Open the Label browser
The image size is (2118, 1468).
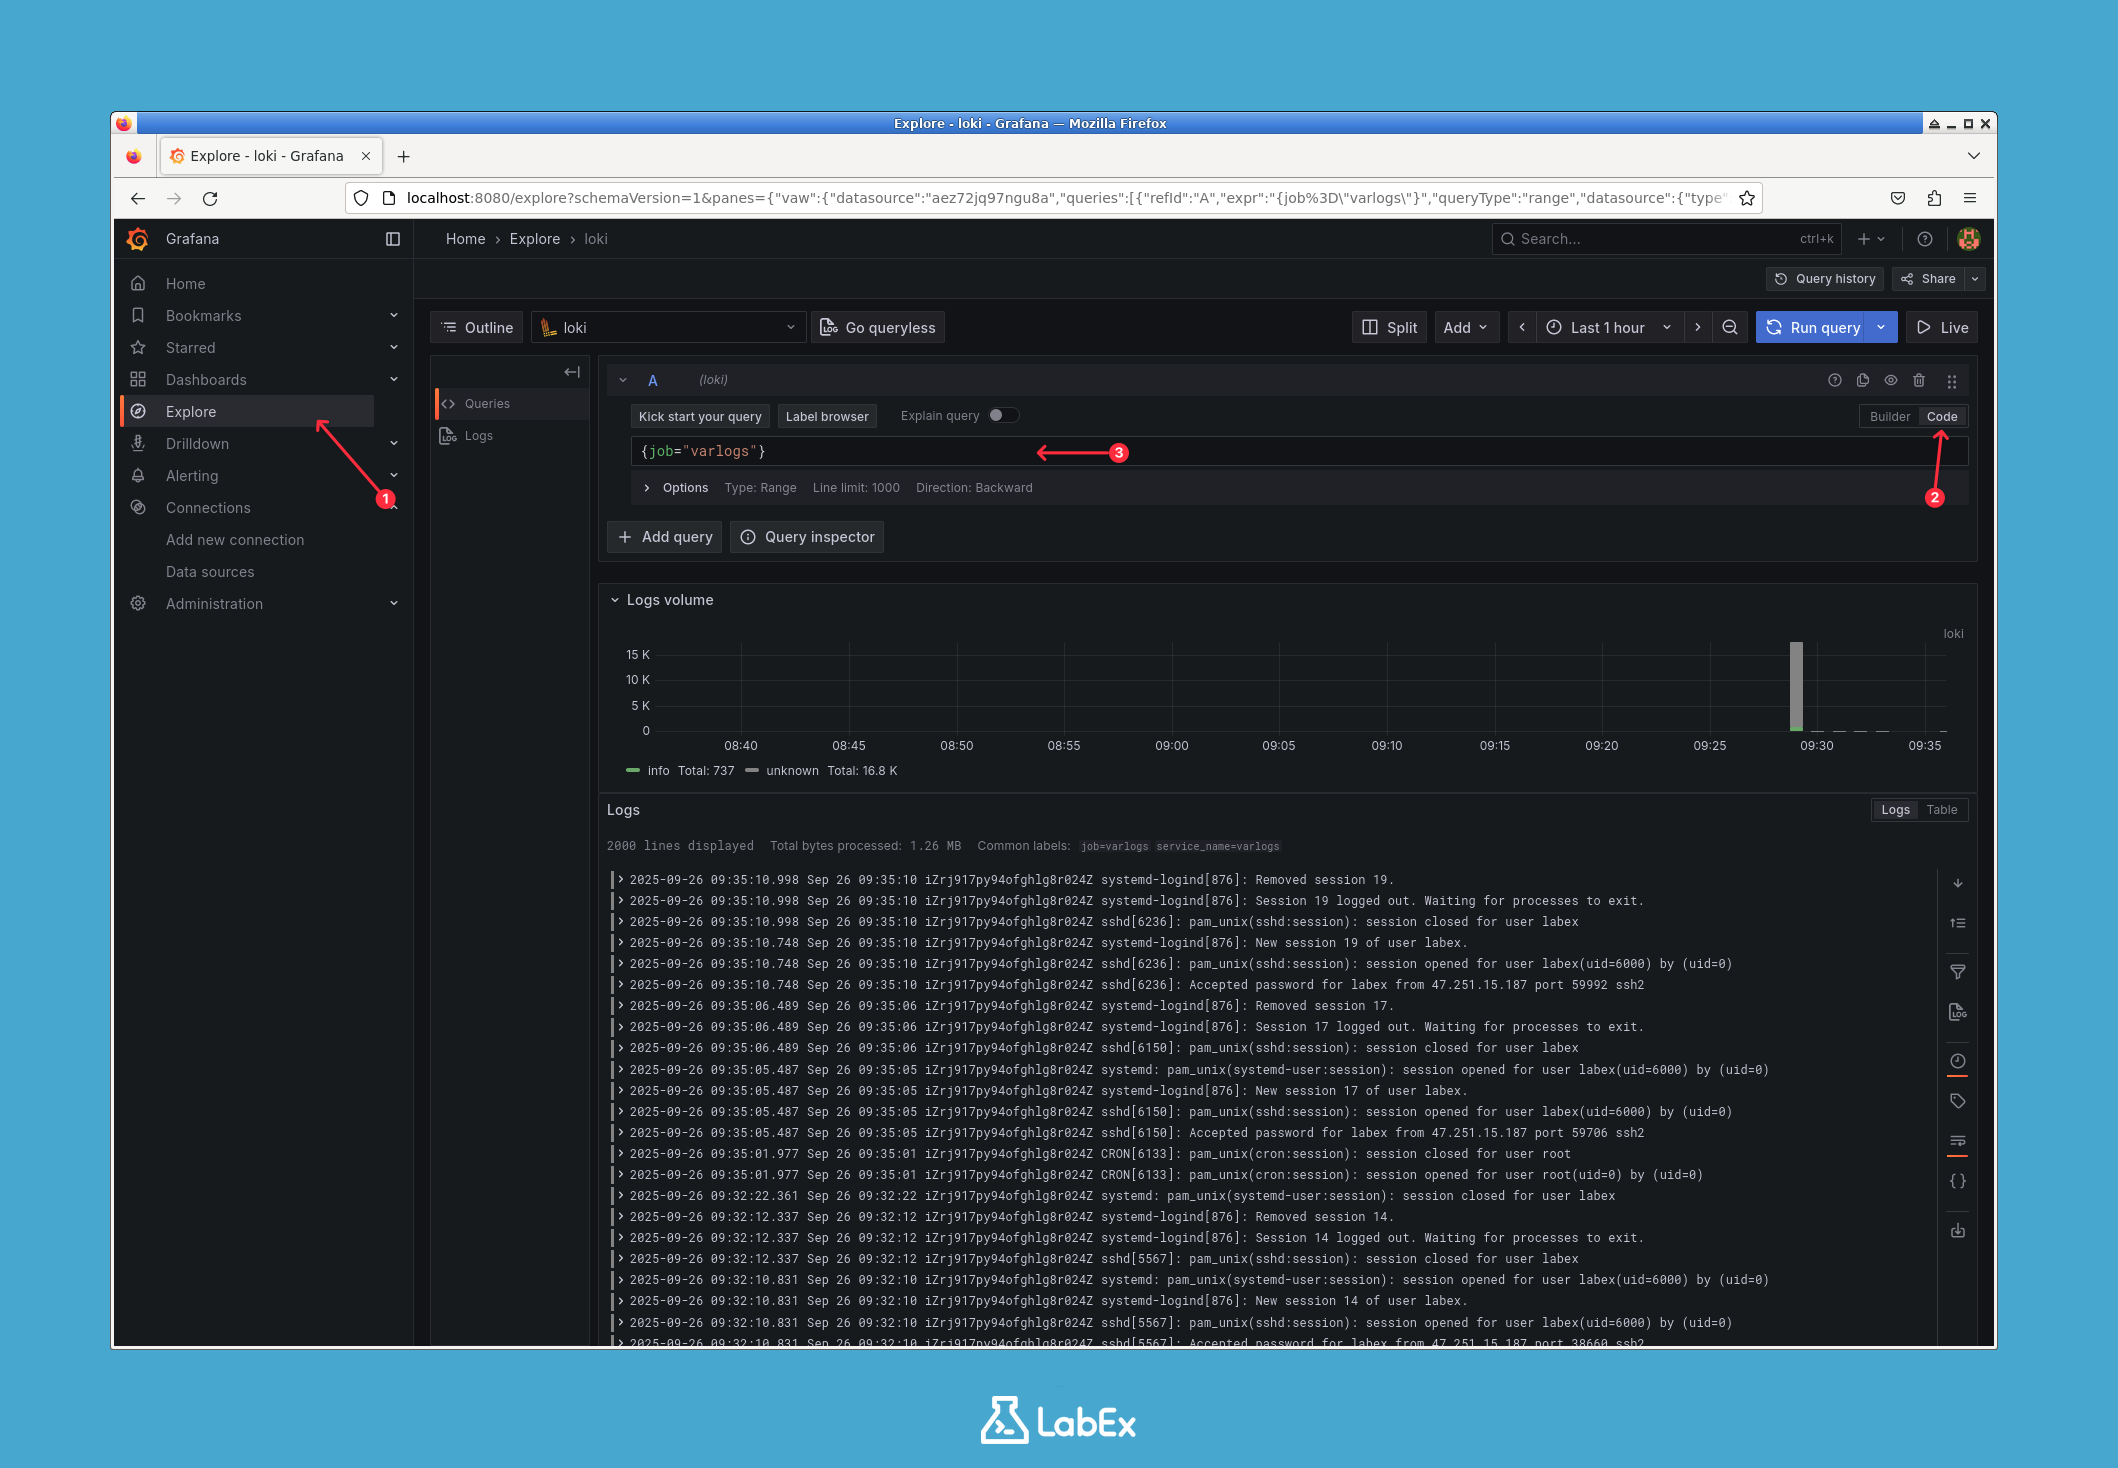[x=827, y=416]
